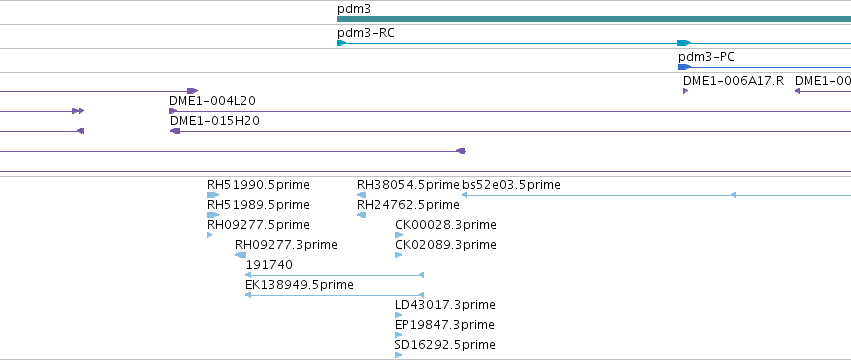Select the RH38054.5prime EST glyph
The height and width of the screenshot is (360, 851).
361,195
